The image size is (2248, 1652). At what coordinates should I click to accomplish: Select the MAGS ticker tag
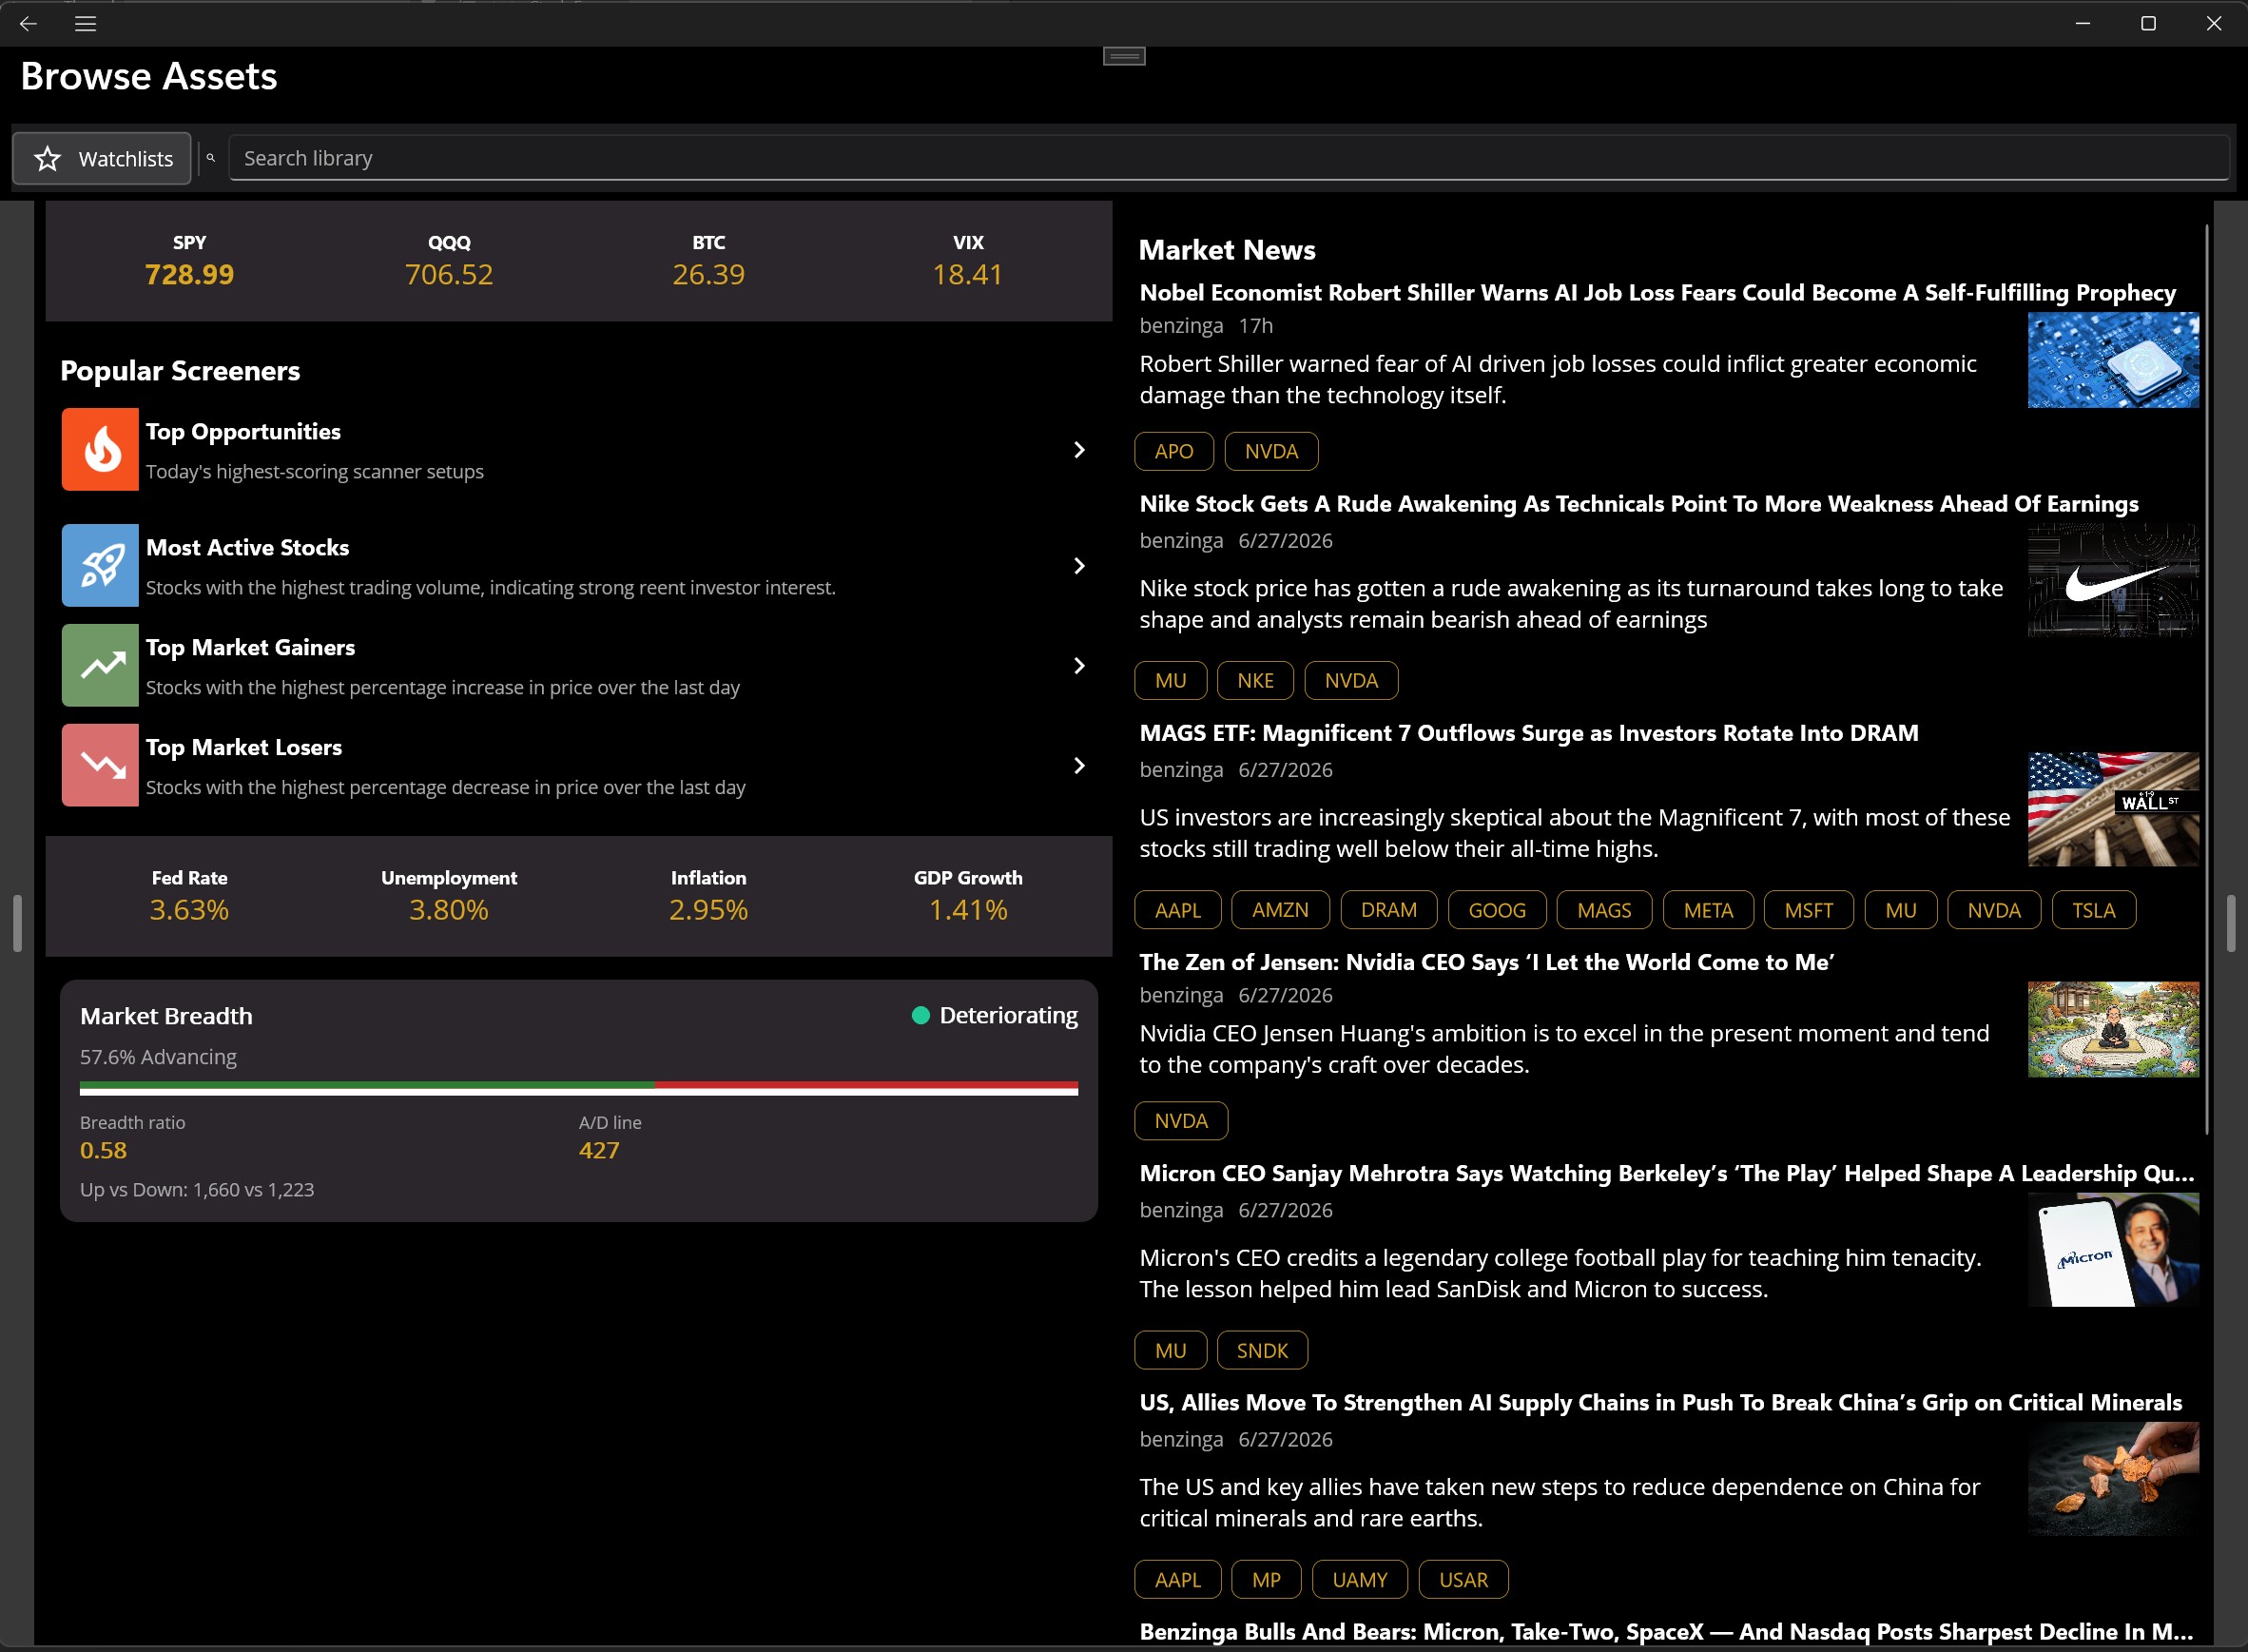point(1604,910)
